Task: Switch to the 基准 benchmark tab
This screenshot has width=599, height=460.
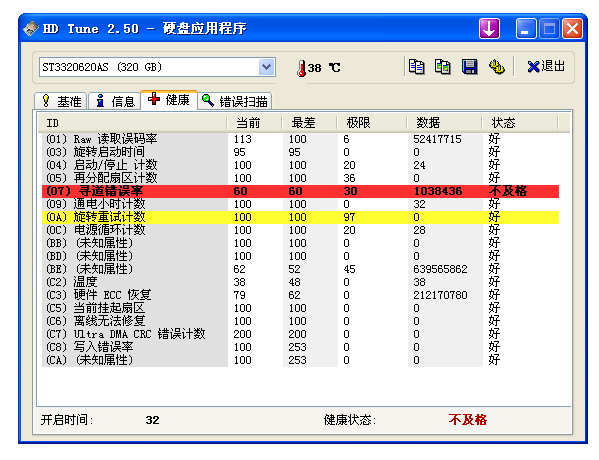Action: tap(61, 101)
